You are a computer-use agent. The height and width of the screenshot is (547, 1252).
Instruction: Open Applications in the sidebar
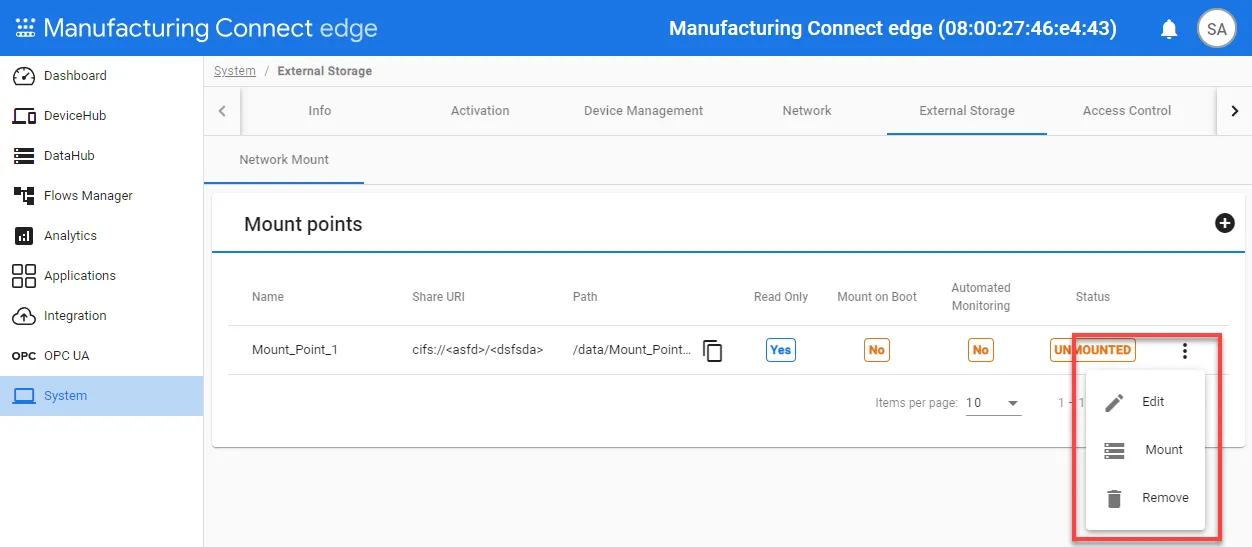(x=80, y=276)
